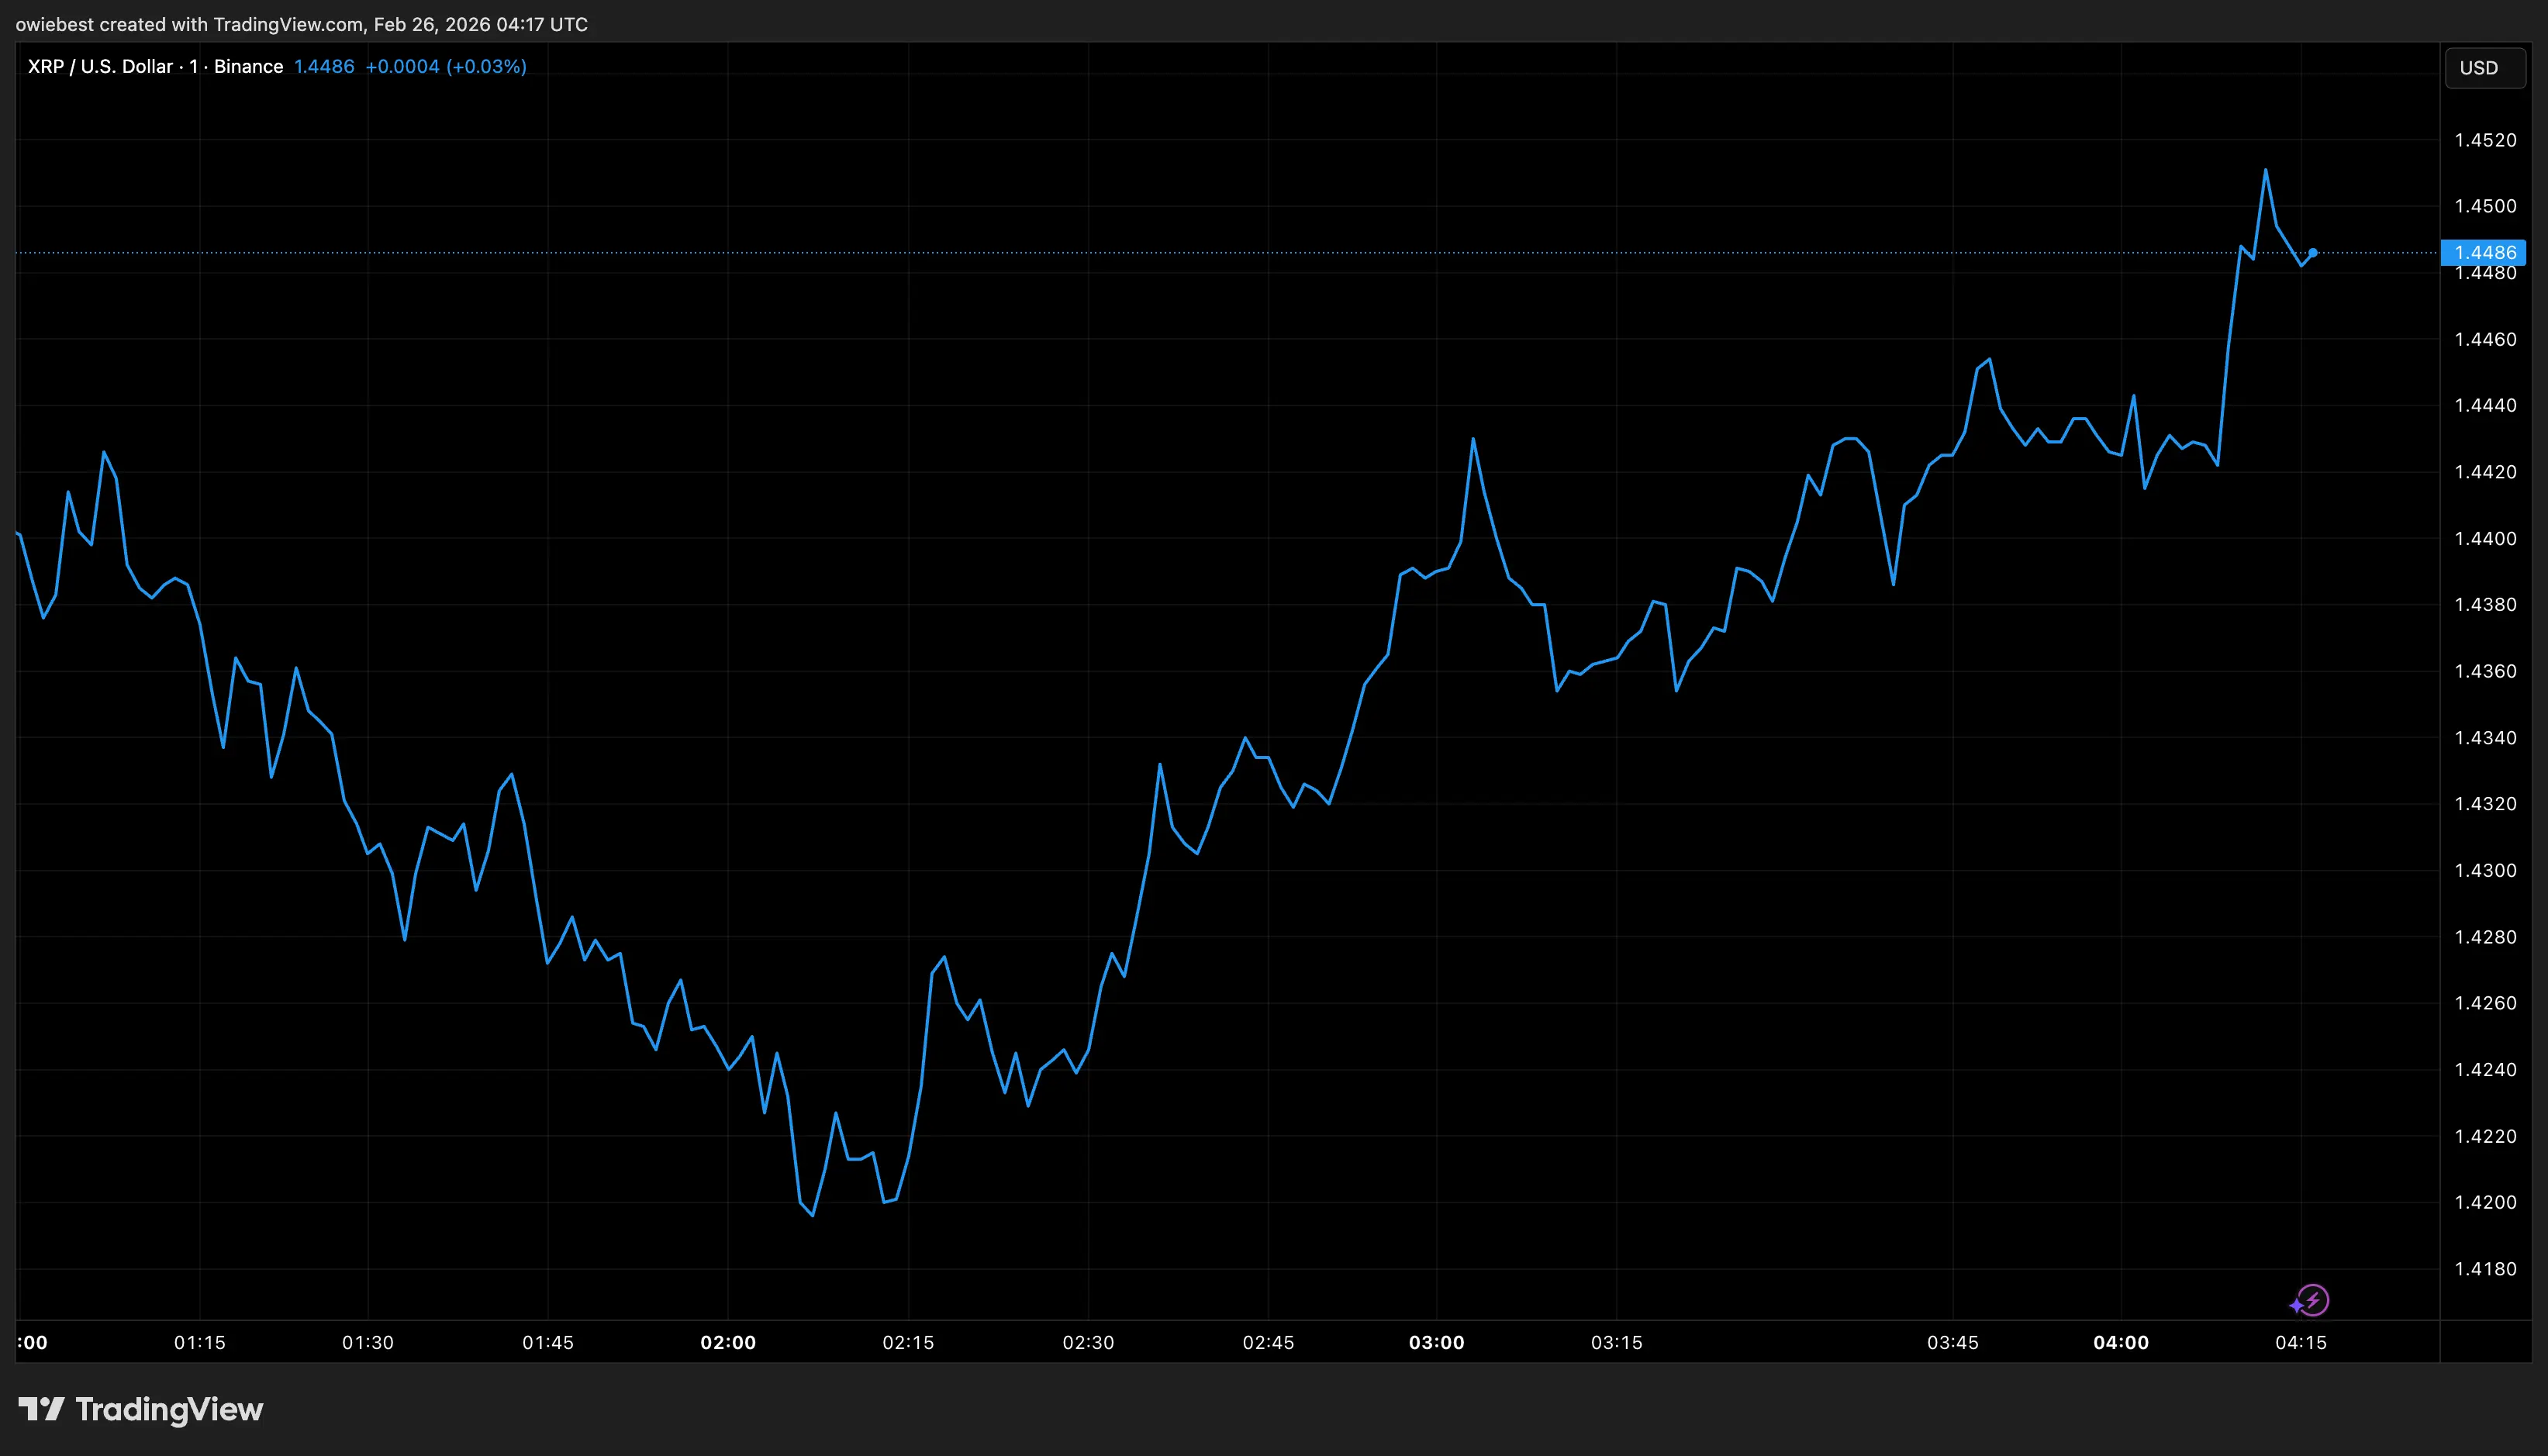Select the 02:00 label on time axis
This screenshot has width=2548, height=1456.
click(x=728, y=1342)
